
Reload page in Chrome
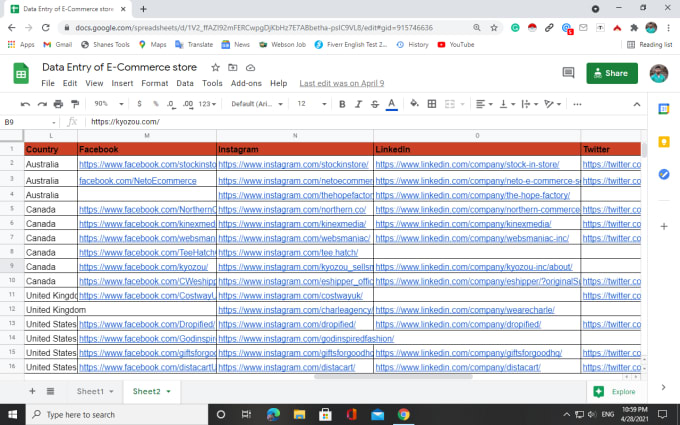(x=46, y=28)
